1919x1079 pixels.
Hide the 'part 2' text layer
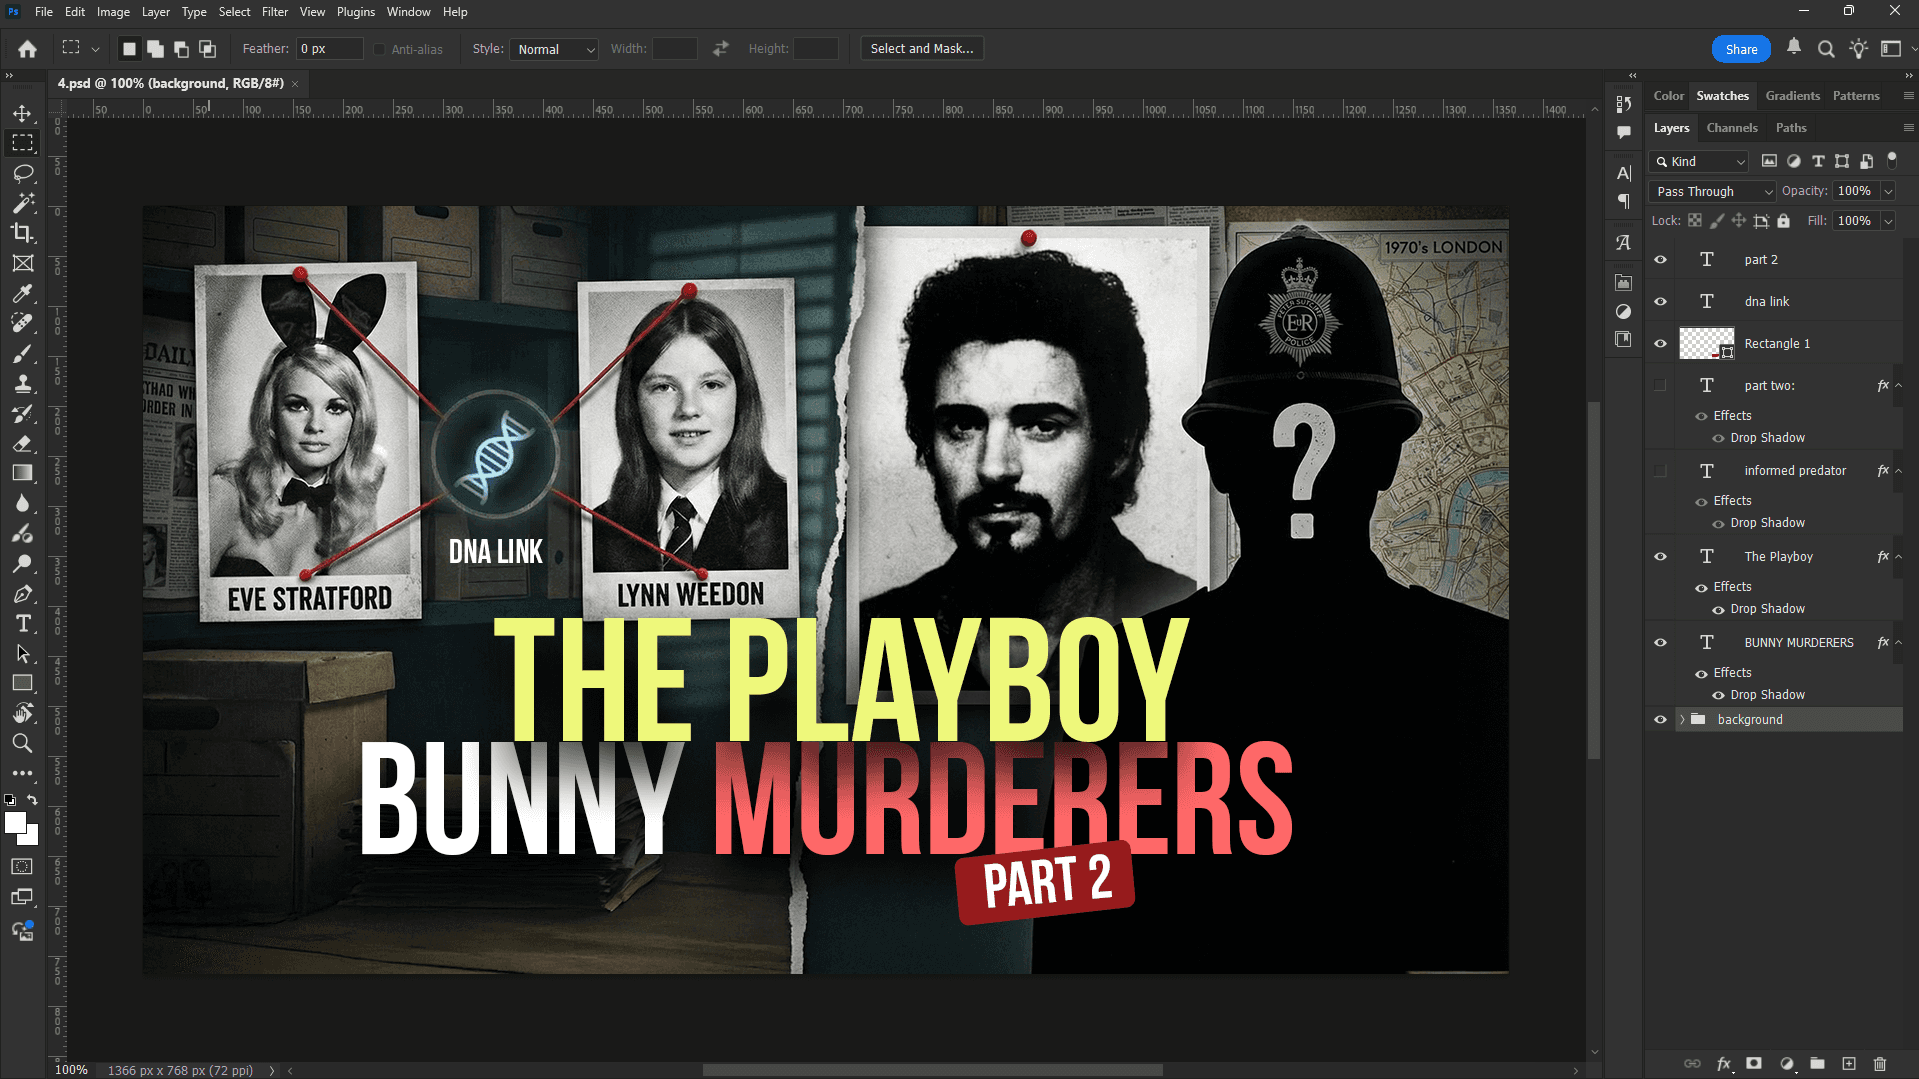pos(1661,260)
